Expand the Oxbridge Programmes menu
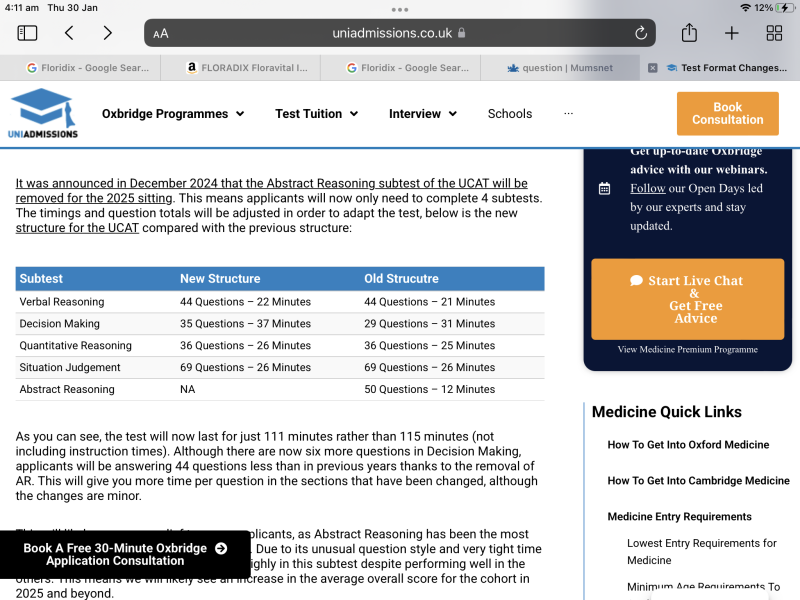The width and height of the screenshot is (800, 600). click(x=173, y=114)
